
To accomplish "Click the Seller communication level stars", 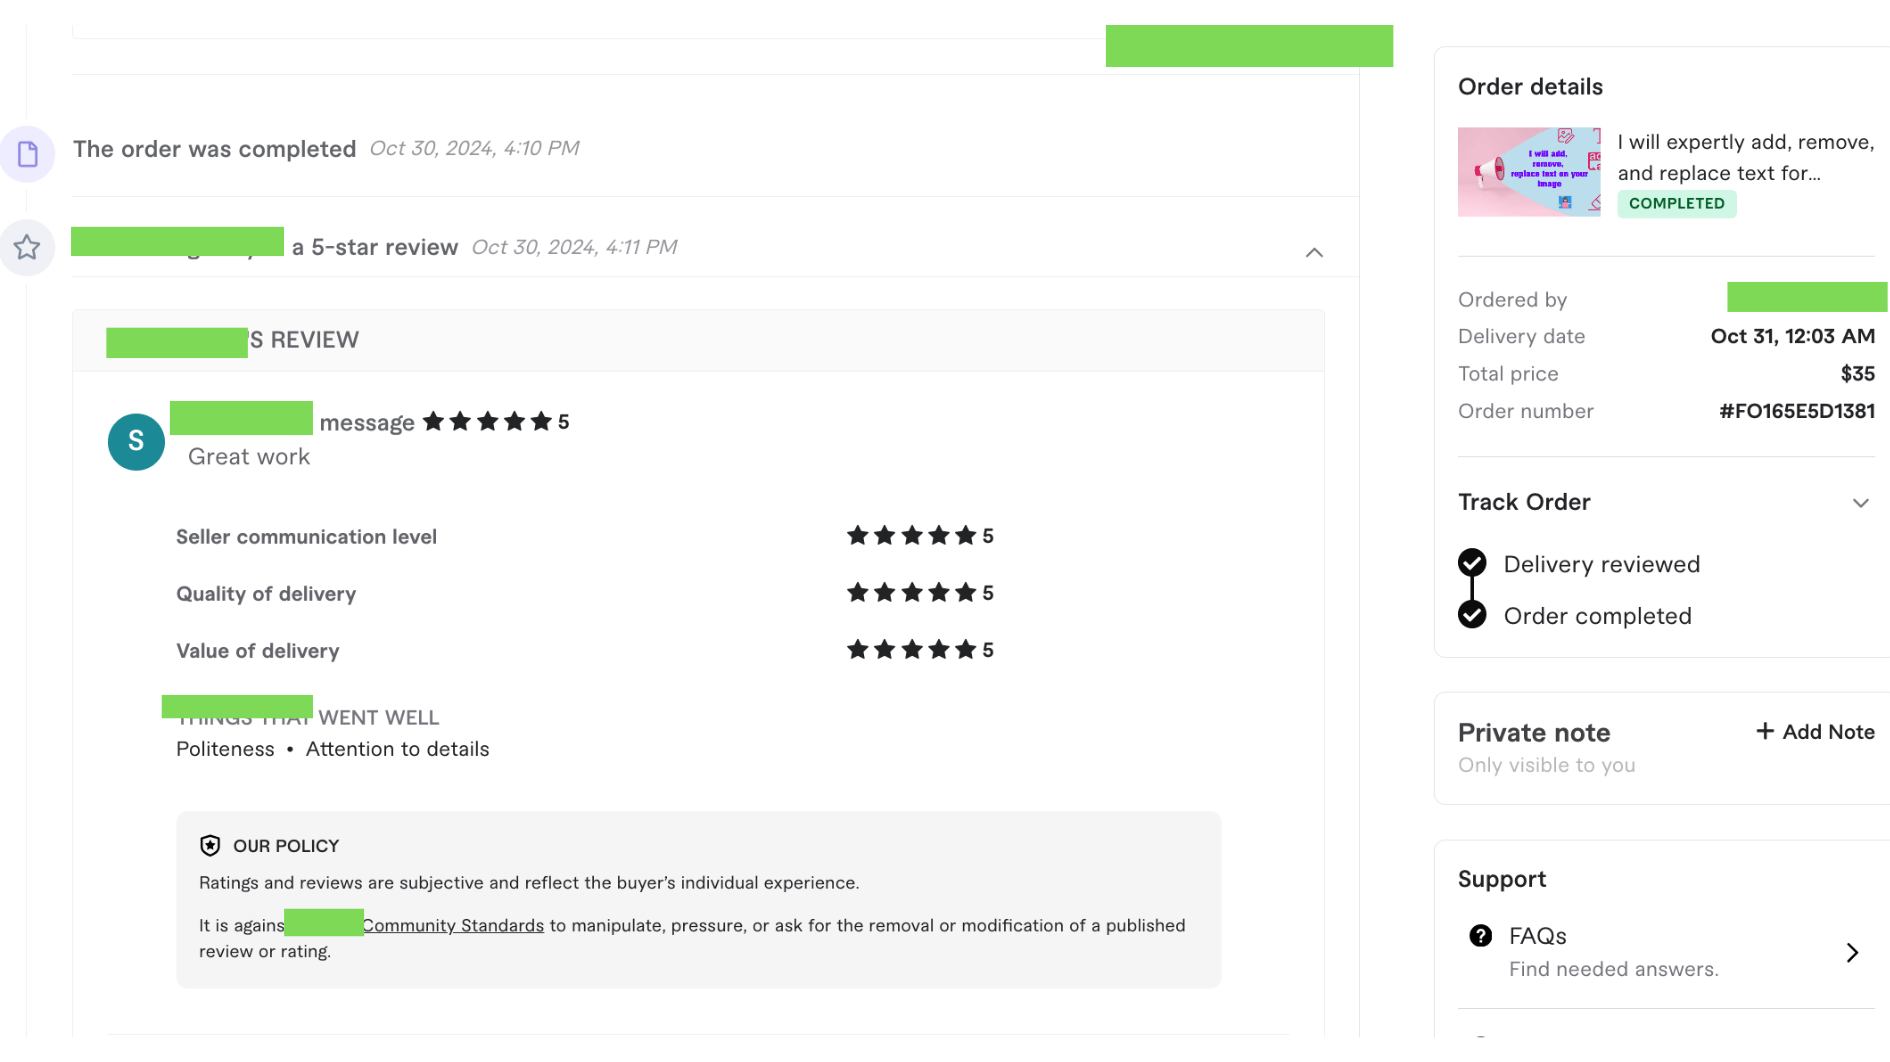I will coord(911,536).
